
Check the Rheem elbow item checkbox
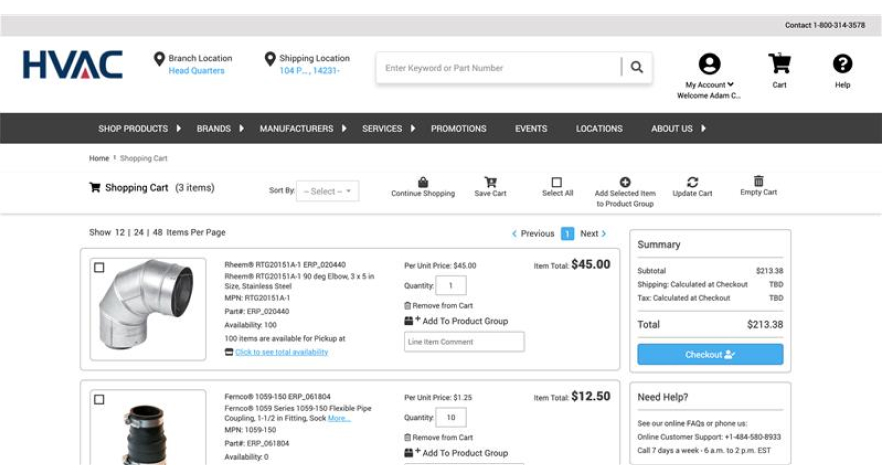coord(99,268)
